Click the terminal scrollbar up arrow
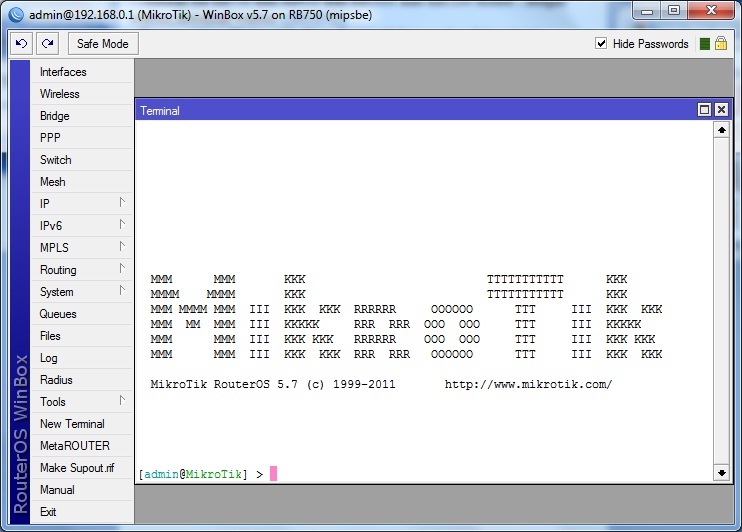The width and height of the screenshot is (742, 532). pyautogui.click(x=722, y=130)
